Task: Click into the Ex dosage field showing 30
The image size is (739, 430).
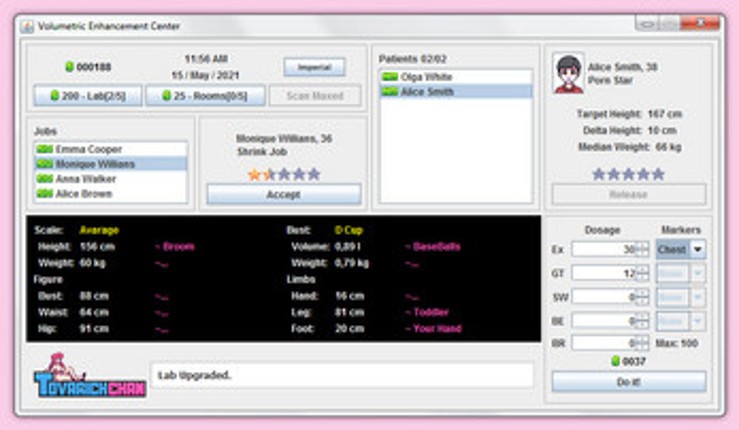Action: pyautogui.click(x=604, y=249)
